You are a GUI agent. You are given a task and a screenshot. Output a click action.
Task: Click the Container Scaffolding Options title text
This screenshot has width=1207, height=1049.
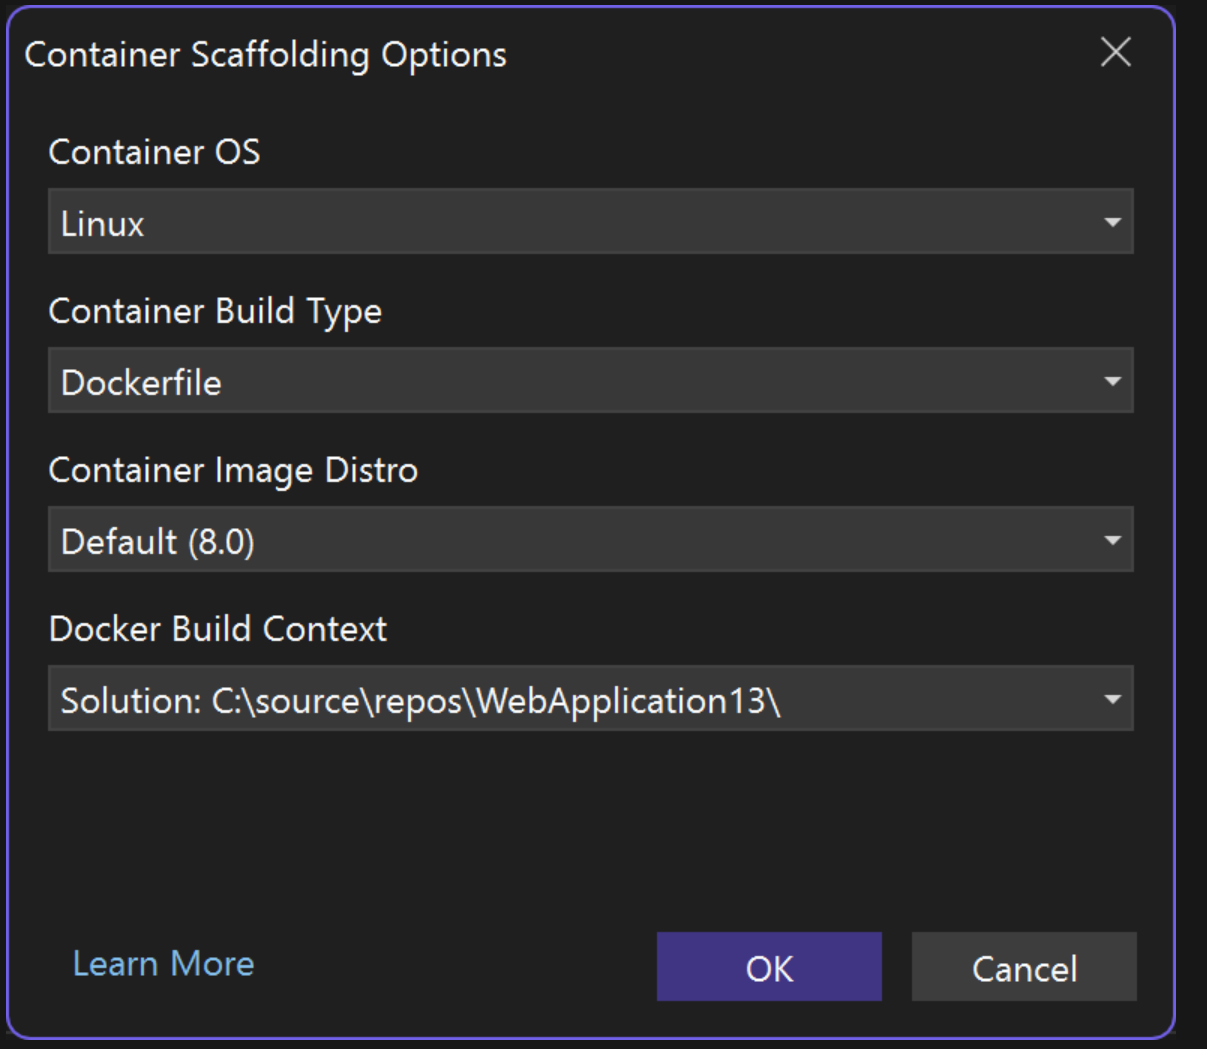point(265,55)
